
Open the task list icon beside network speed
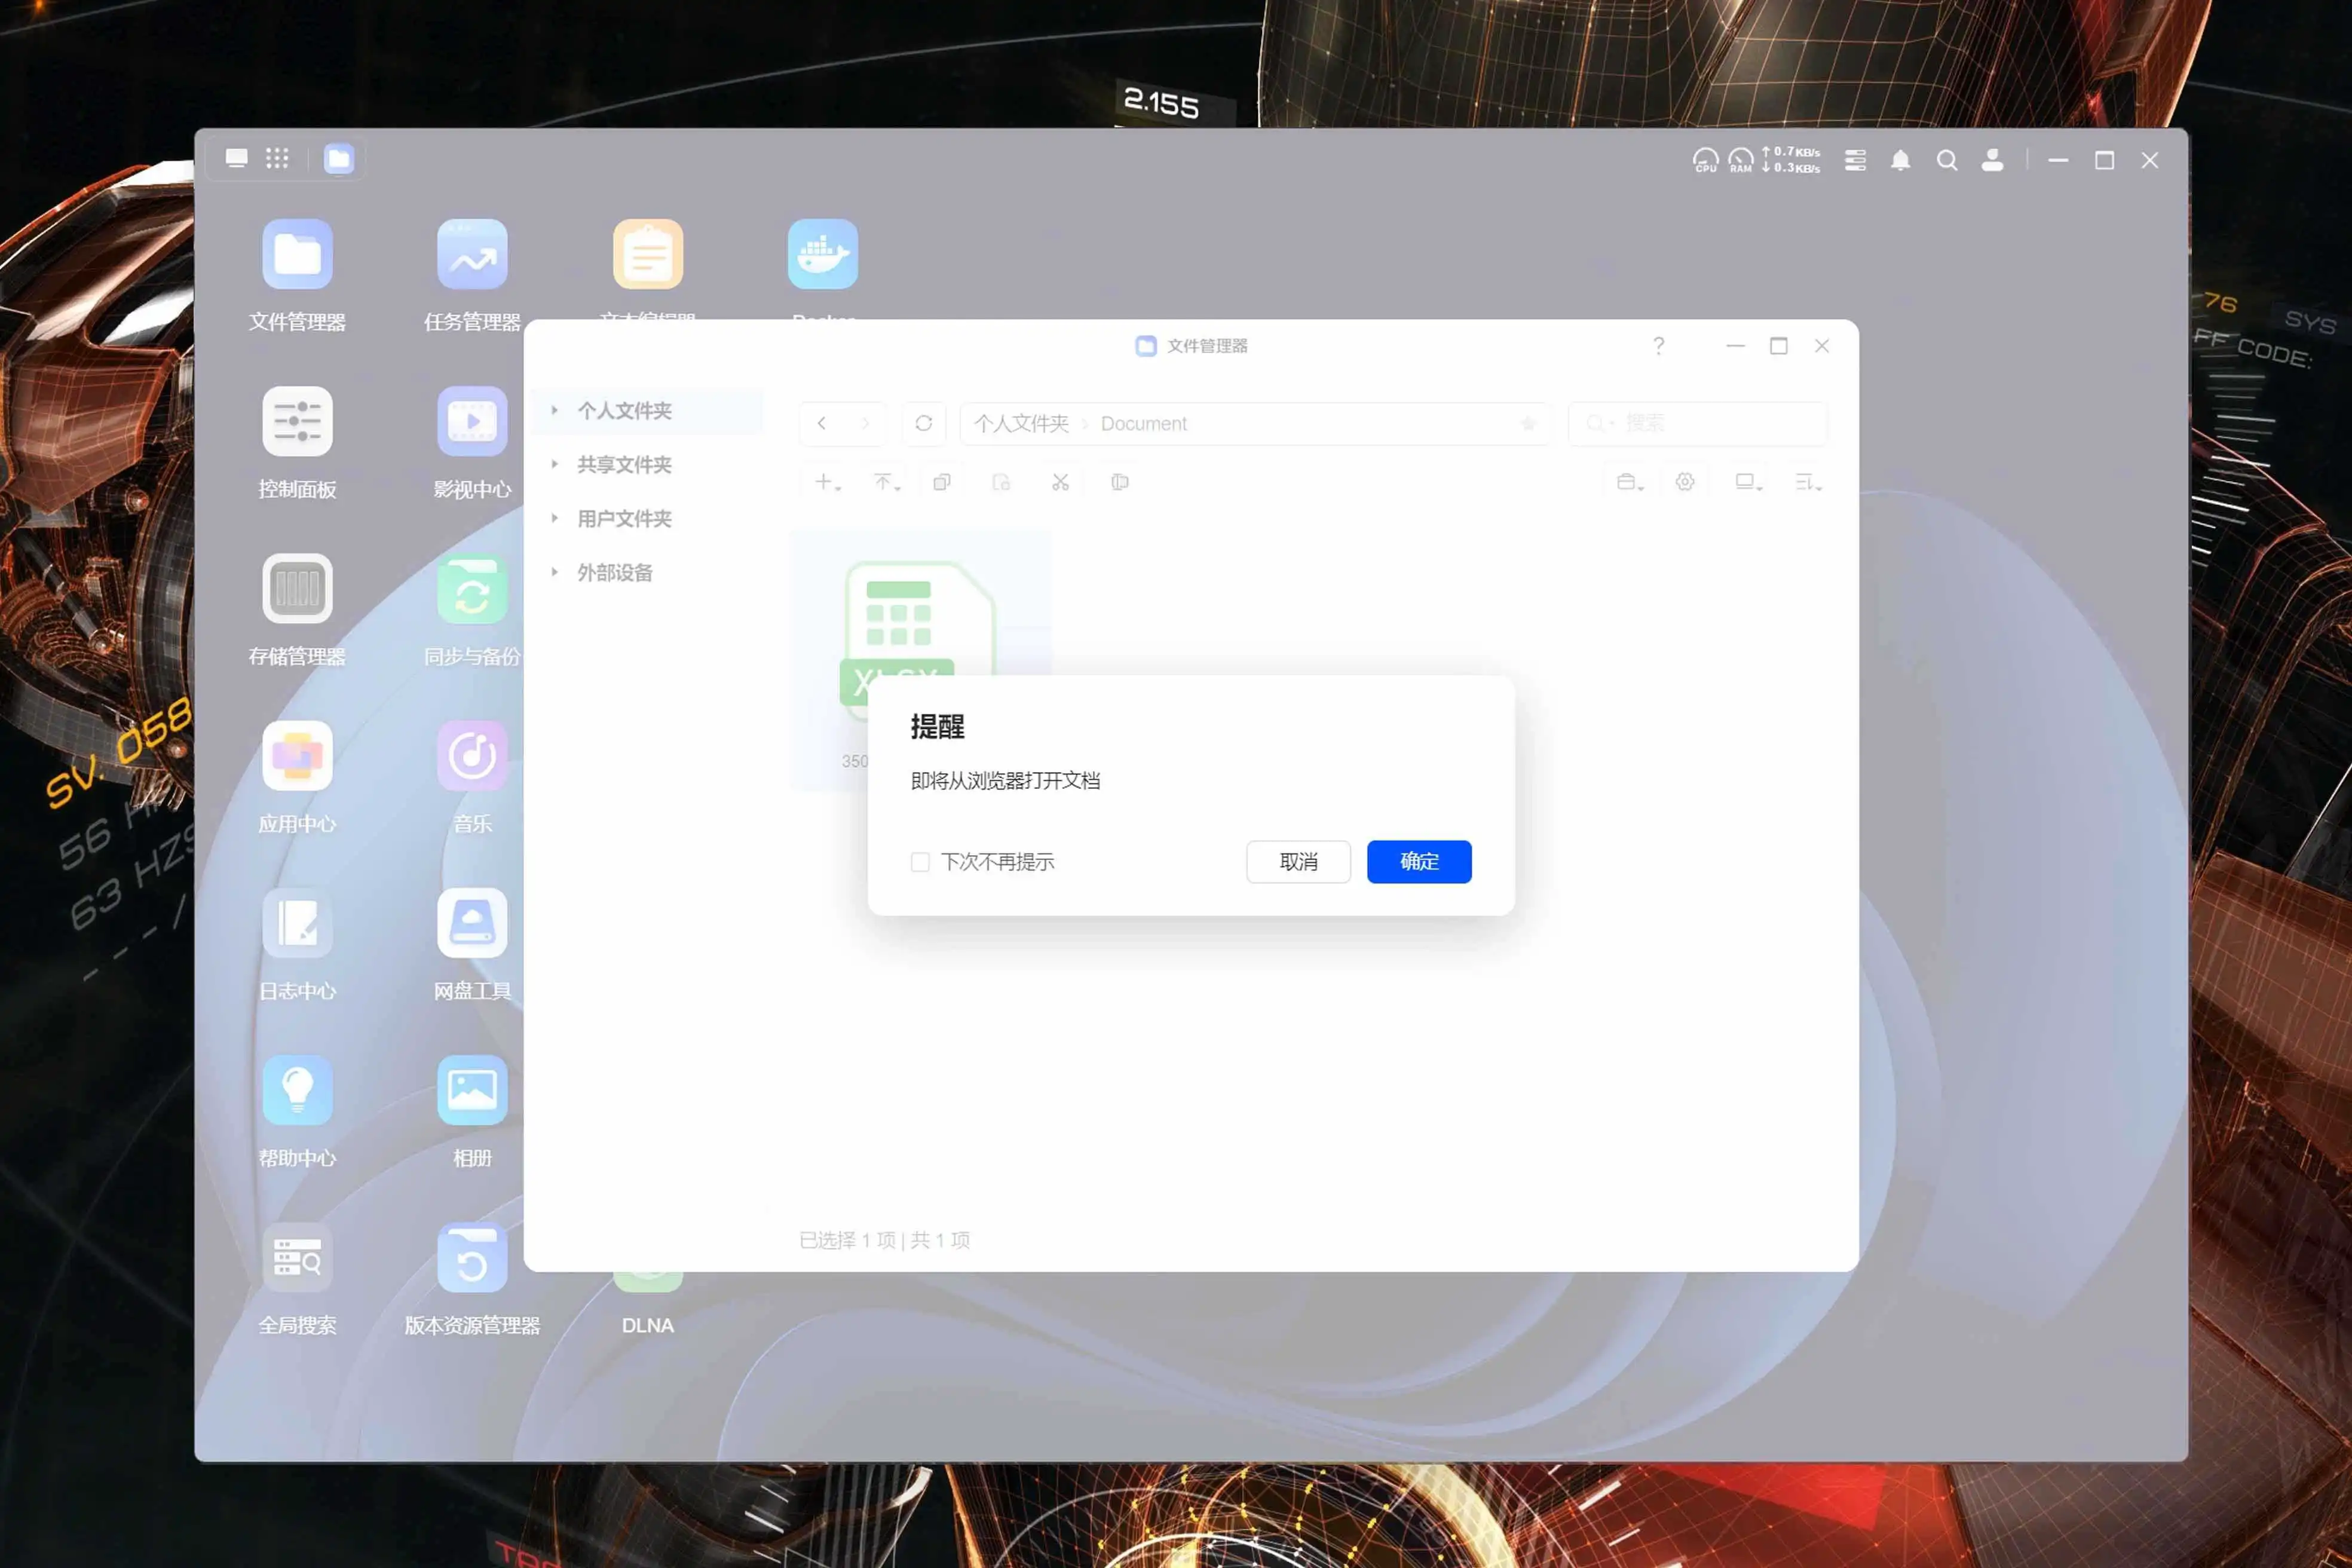(1855, 160)
